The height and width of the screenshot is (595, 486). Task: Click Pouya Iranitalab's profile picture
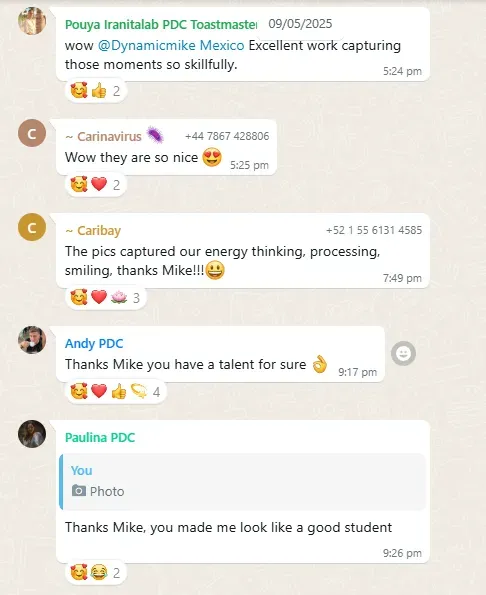(32, 21)
